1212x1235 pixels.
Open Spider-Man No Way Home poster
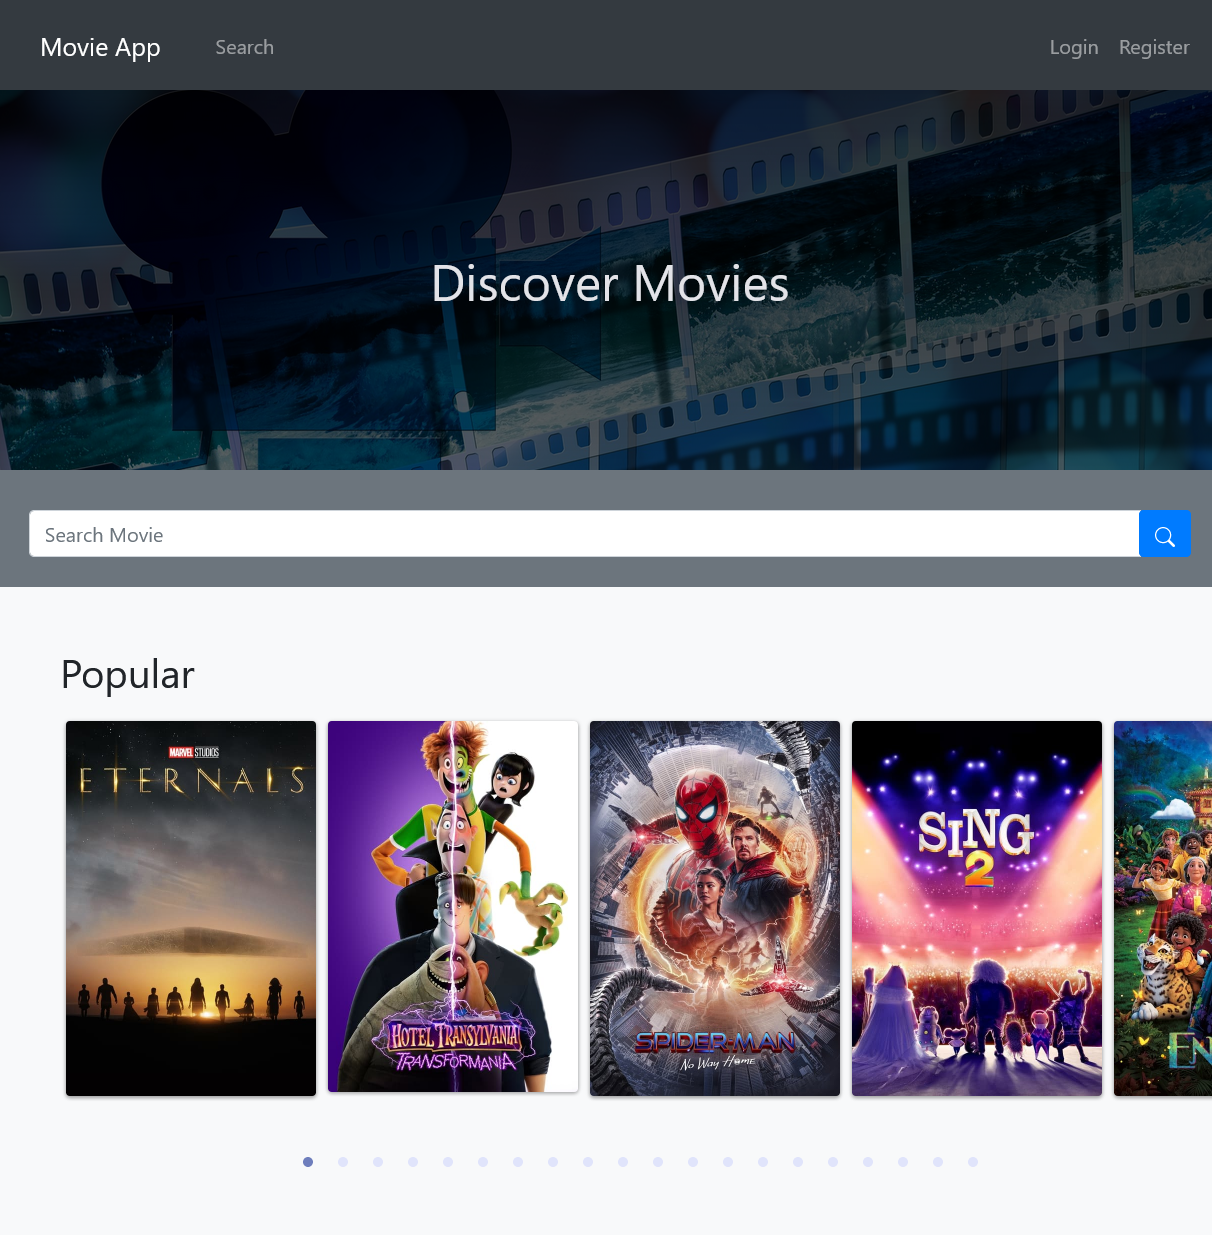coord(715,908)
